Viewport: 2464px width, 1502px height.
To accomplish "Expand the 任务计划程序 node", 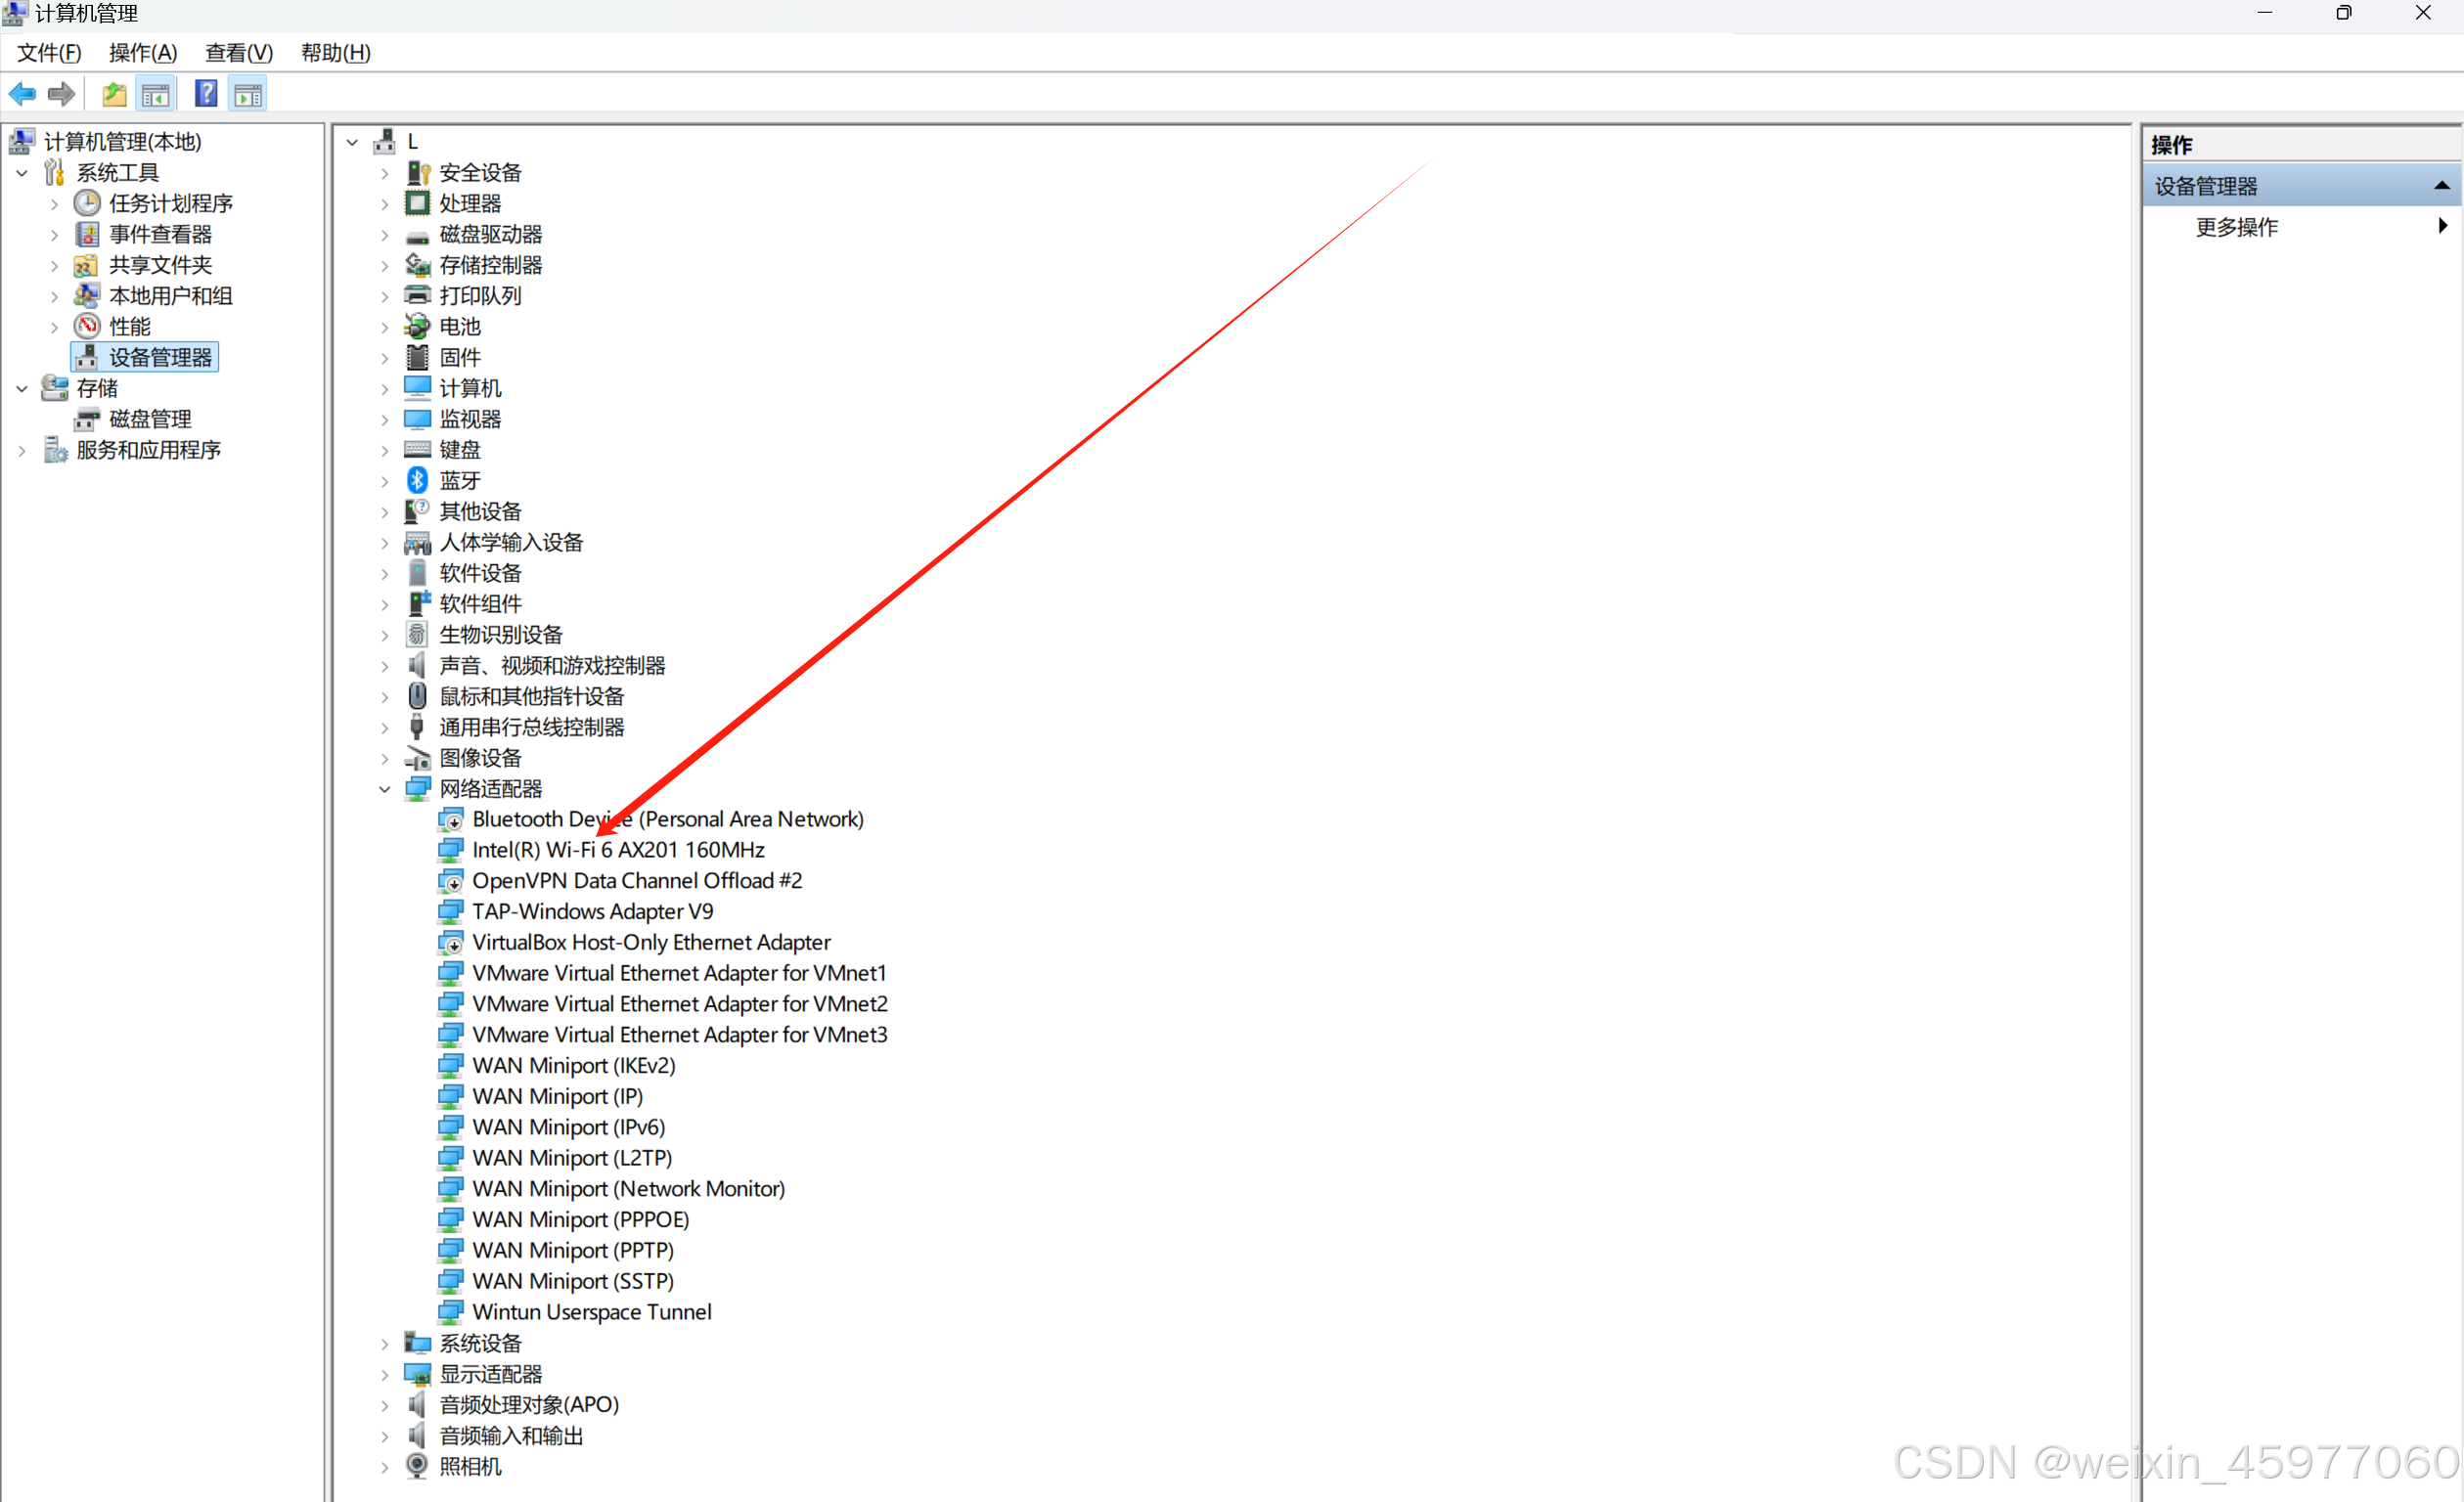I will [x=55, y=204].
